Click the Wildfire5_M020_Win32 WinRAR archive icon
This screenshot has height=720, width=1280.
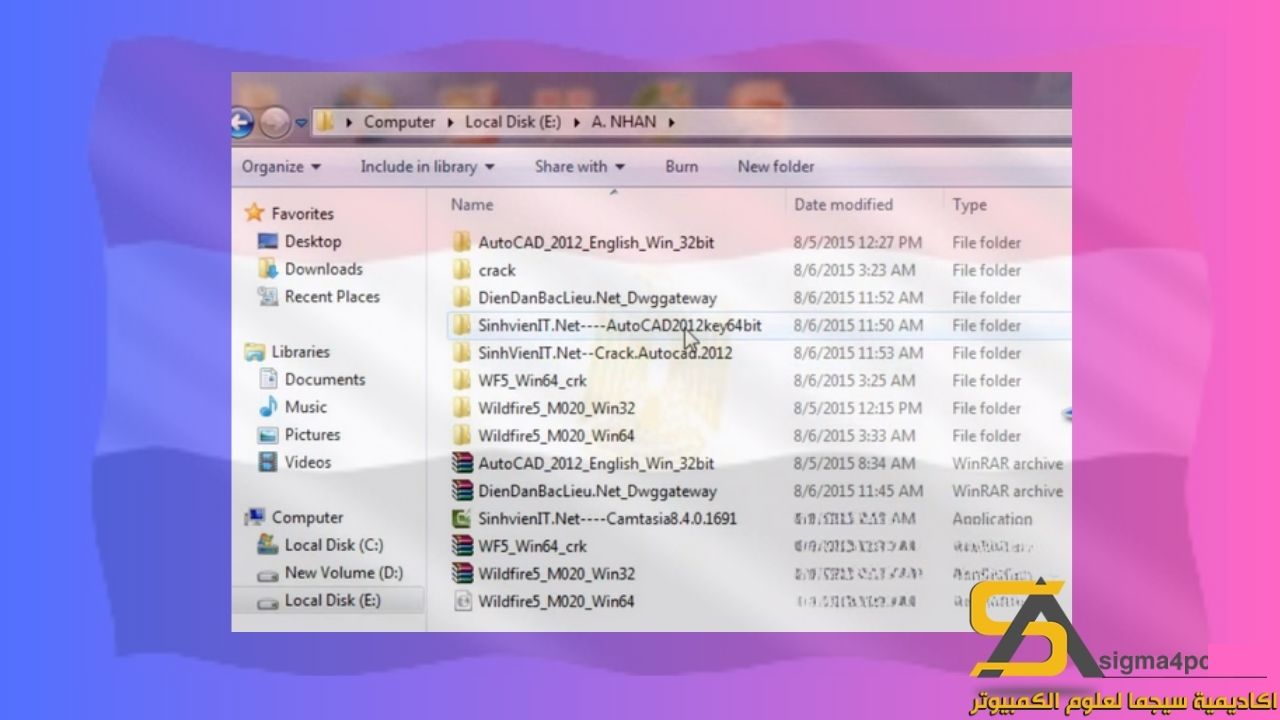461,574
